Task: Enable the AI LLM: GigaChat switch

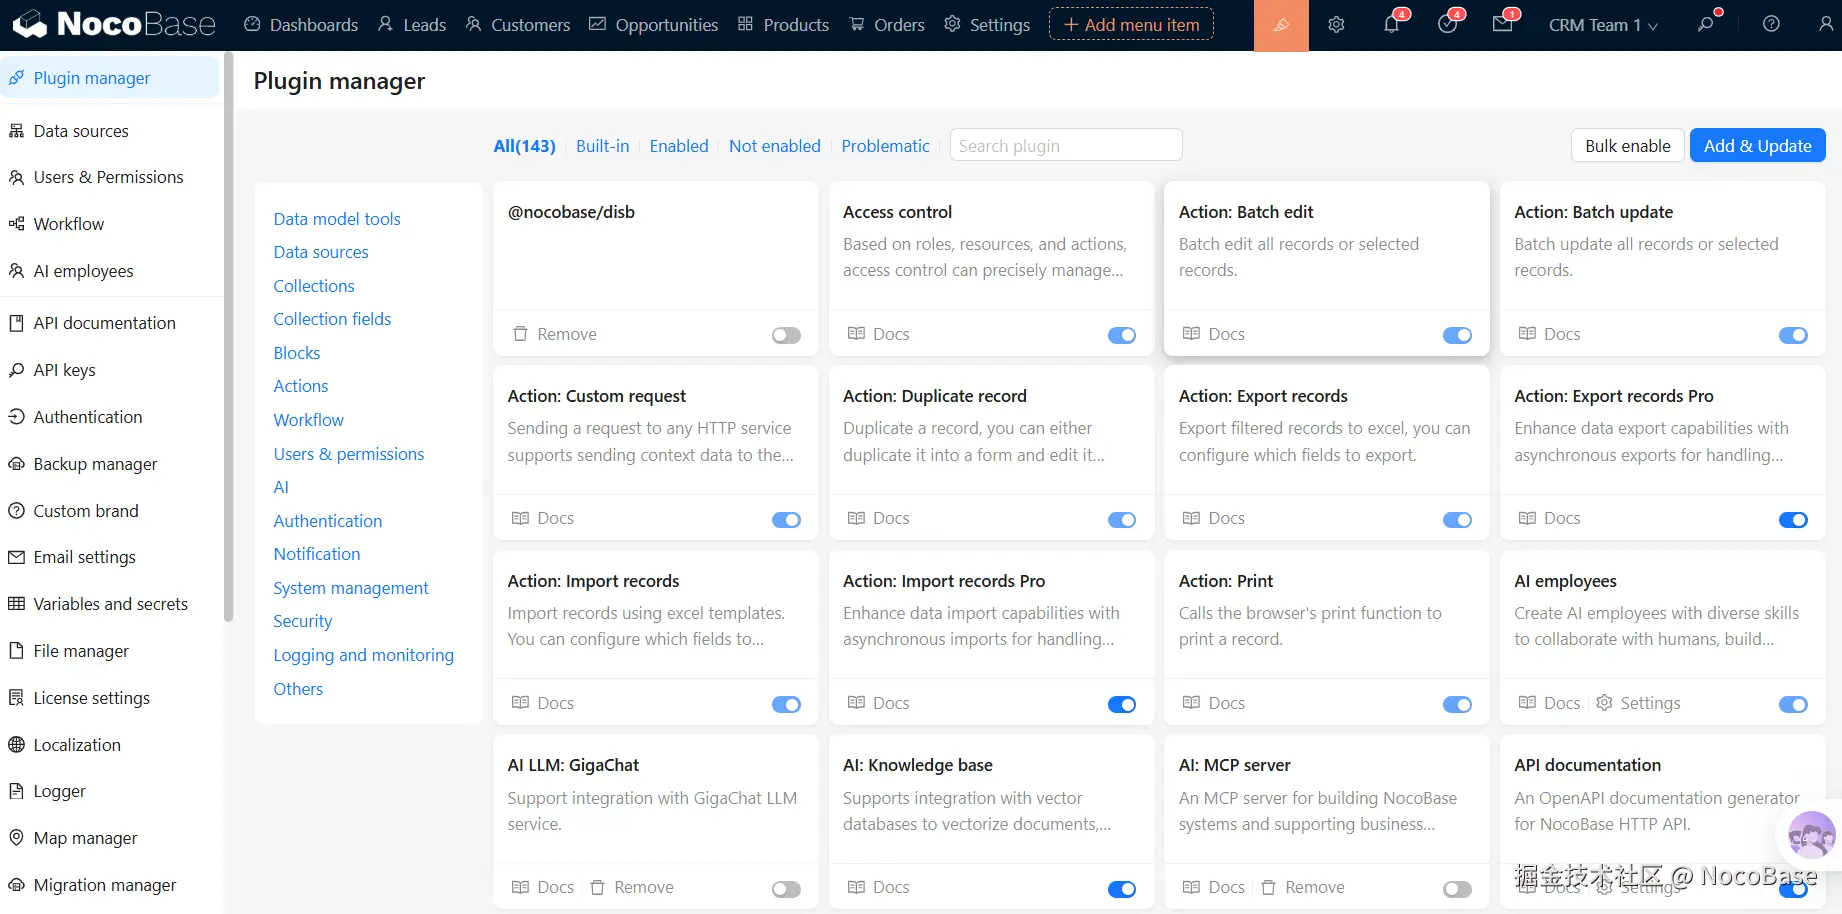Action: click(x=786, y=889)
